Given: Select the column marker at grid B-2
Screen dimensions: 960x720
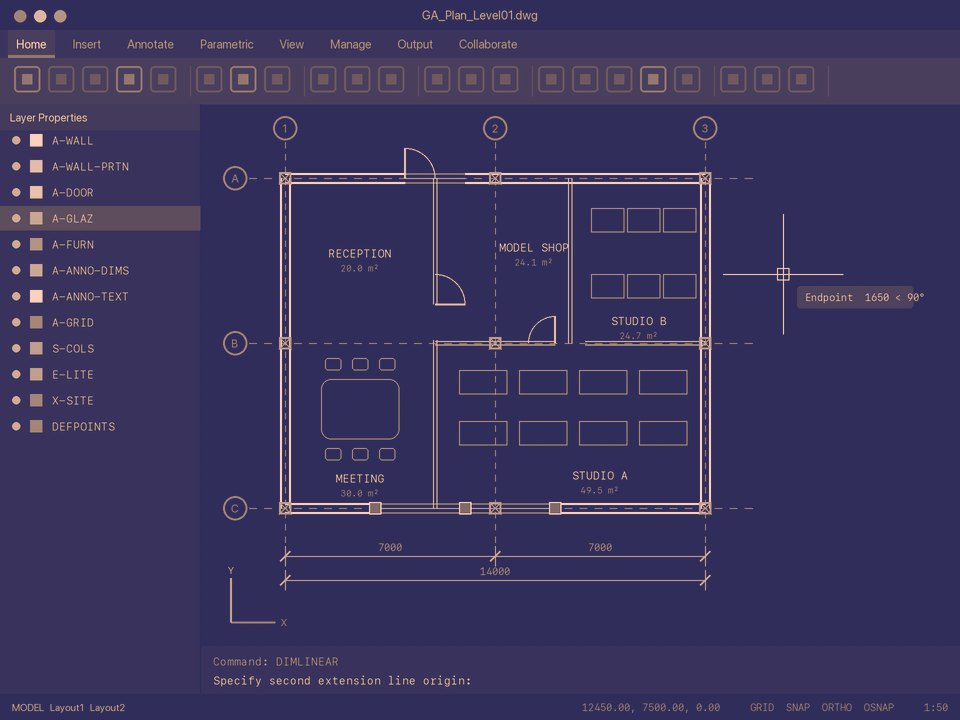Looking at the screenshot, I should (x=495, y=343).
